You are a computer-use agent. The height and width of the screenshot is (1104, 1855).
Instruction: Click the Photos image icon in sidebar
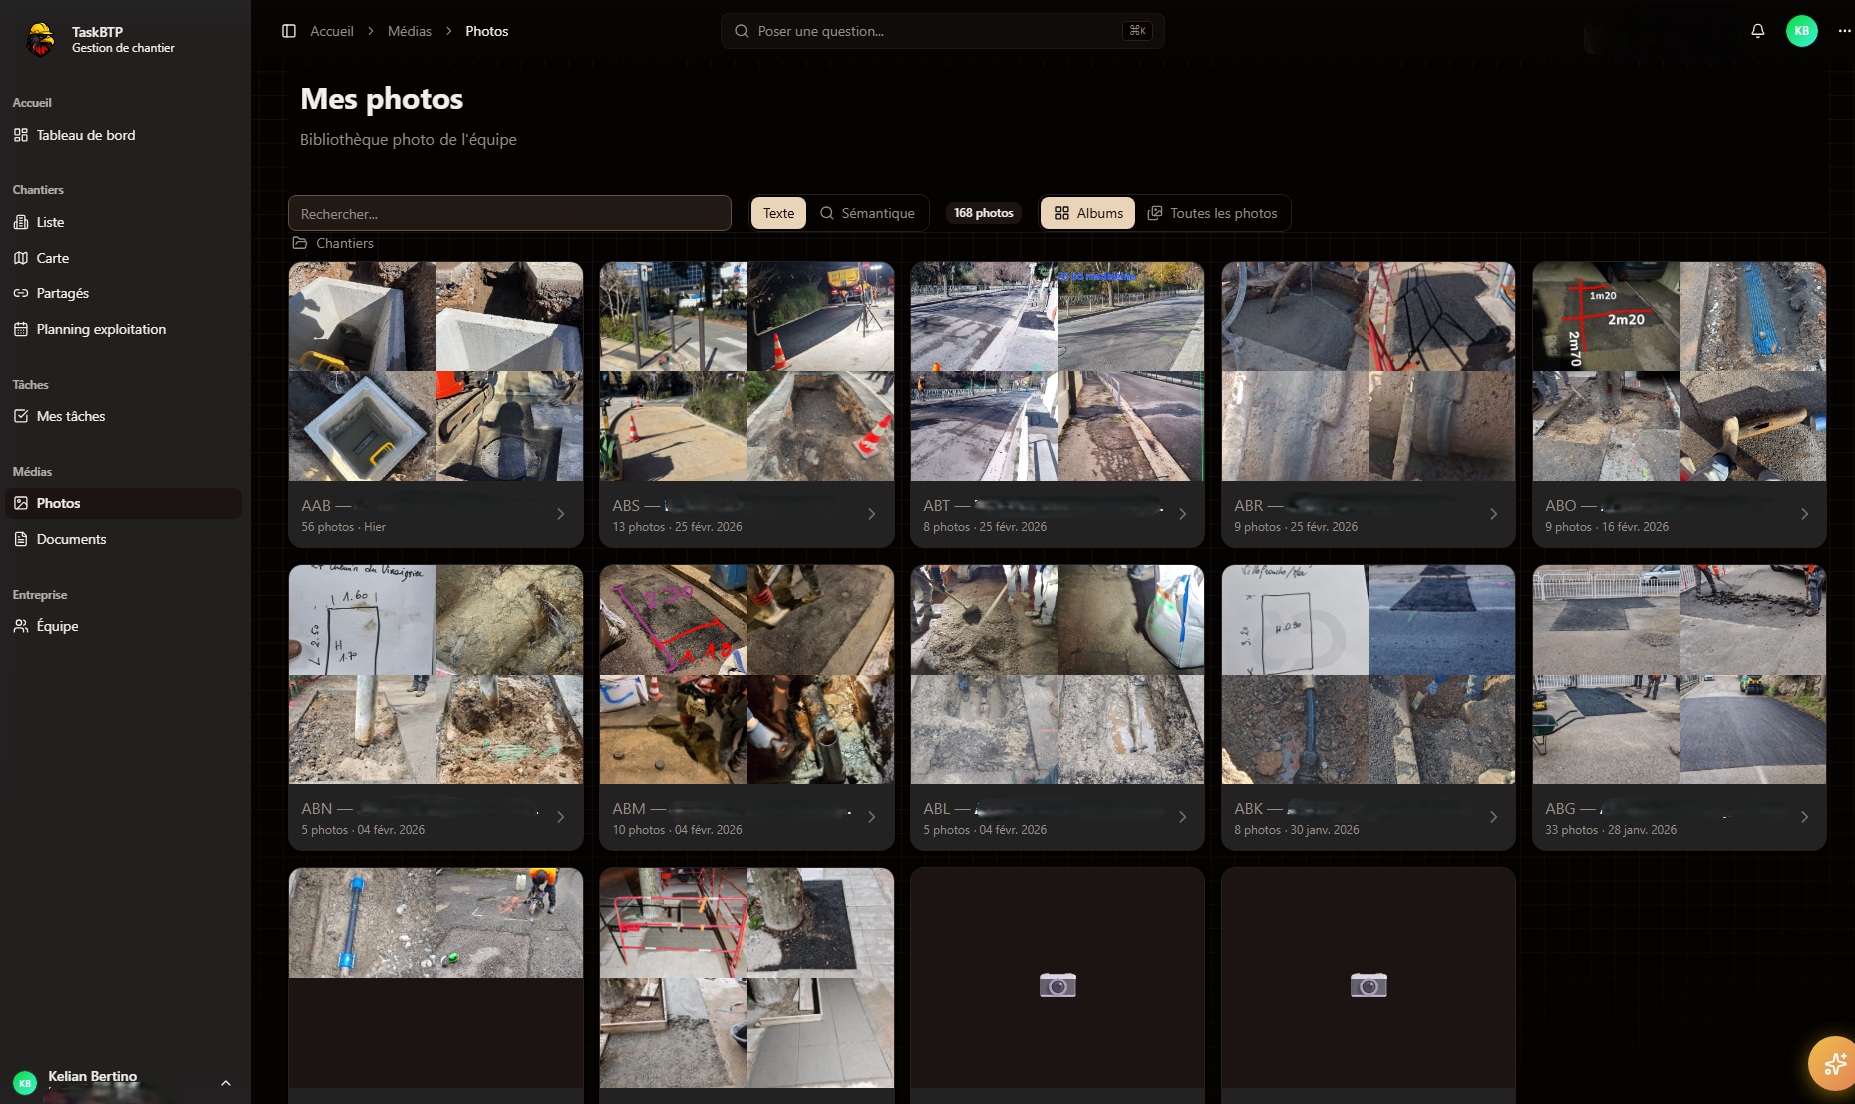coord(21,503)
